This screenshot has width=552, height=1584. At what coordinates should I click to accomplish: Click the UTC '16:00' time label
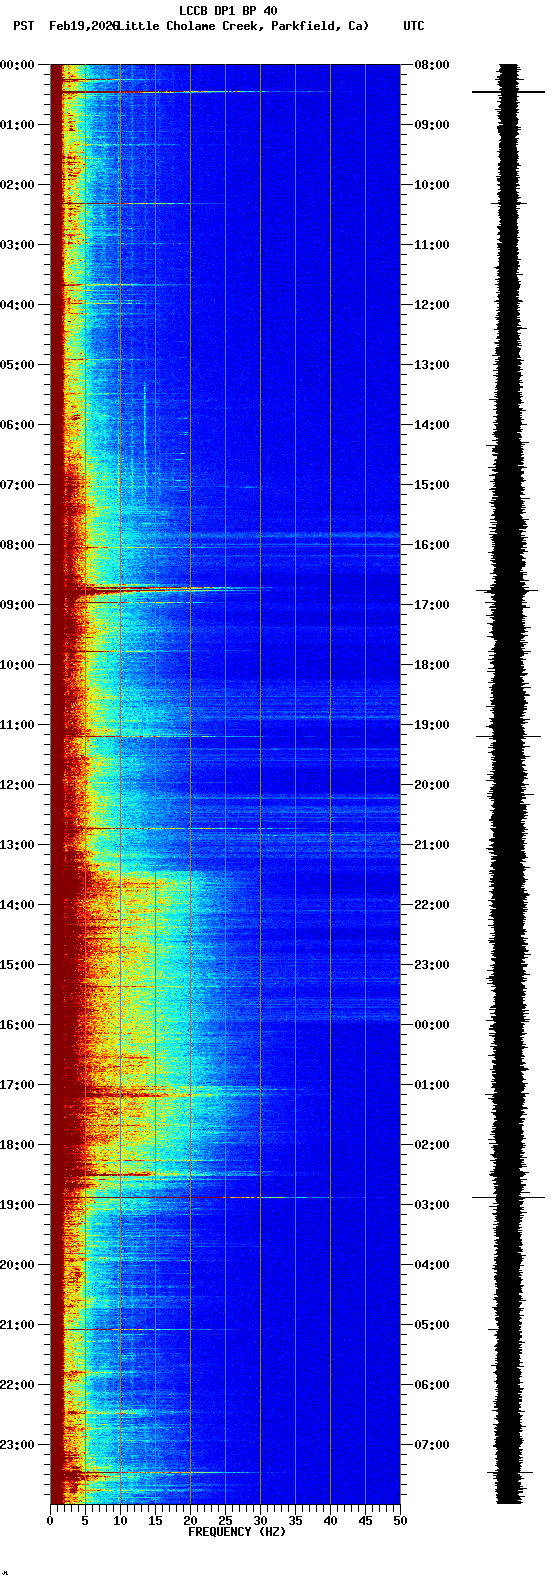pyautogui.click(x=432, y=545)
